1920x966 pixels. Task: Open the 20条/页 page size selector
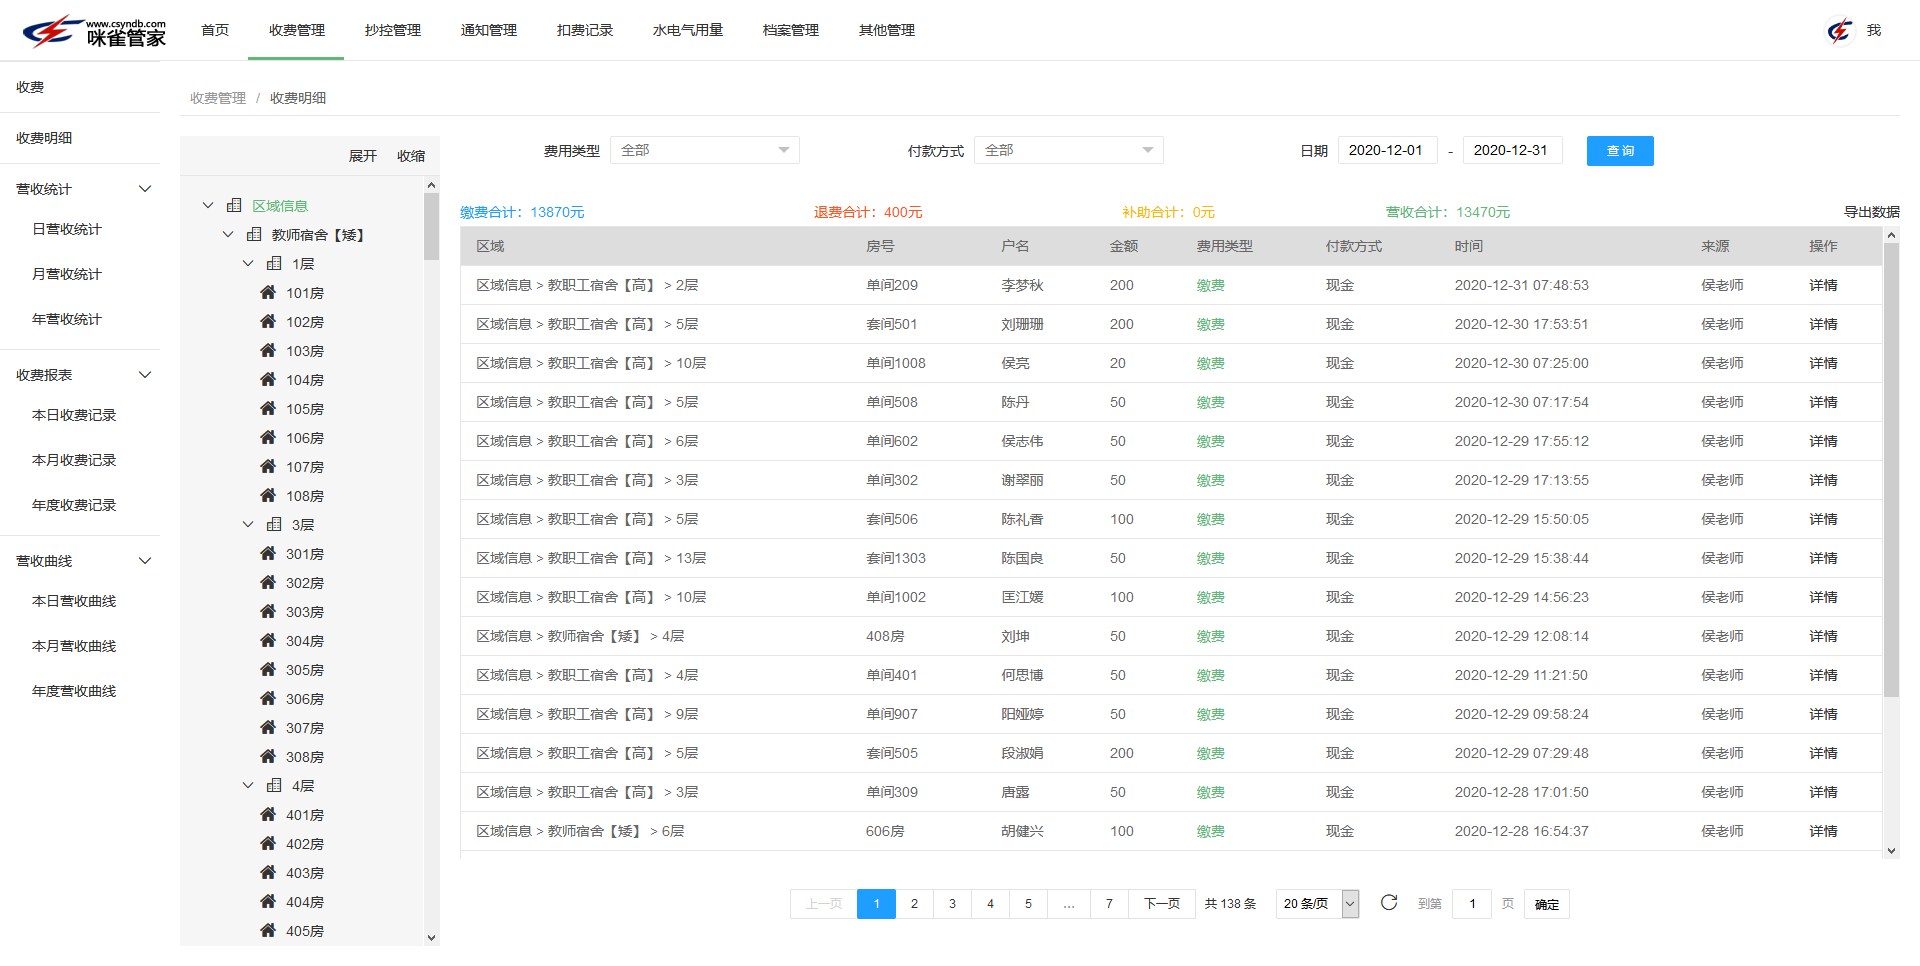(x=1316, y=903)
